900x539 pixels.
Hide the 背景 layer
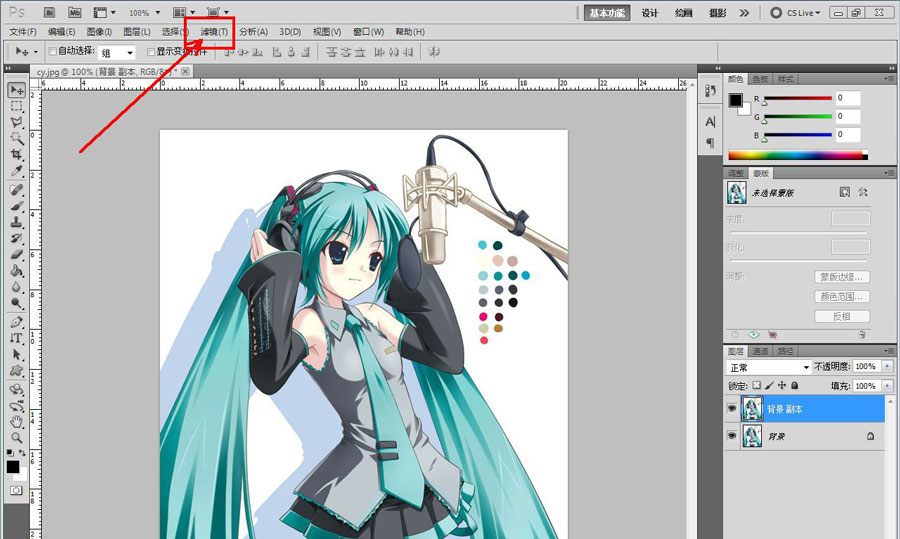coord(731,436)
